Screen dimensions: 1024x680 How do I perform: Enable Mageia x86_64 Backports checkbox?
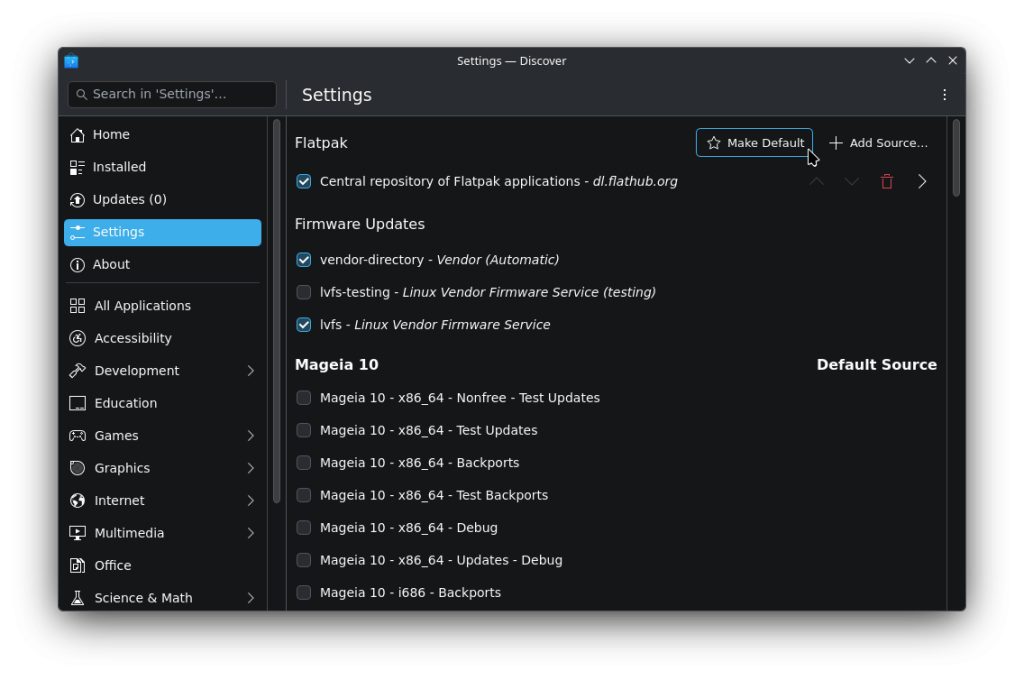(x=304, y=463)
